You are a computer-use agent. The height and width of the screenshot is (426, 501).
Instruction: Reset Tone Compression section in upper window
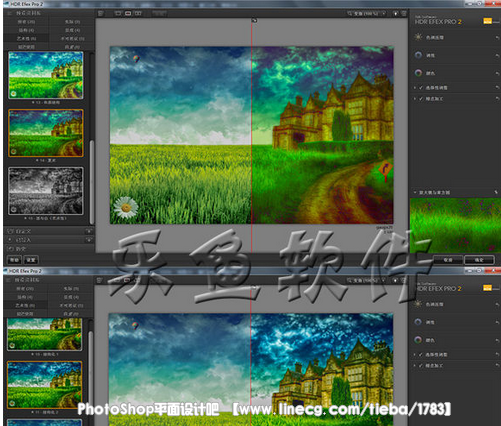497,37
